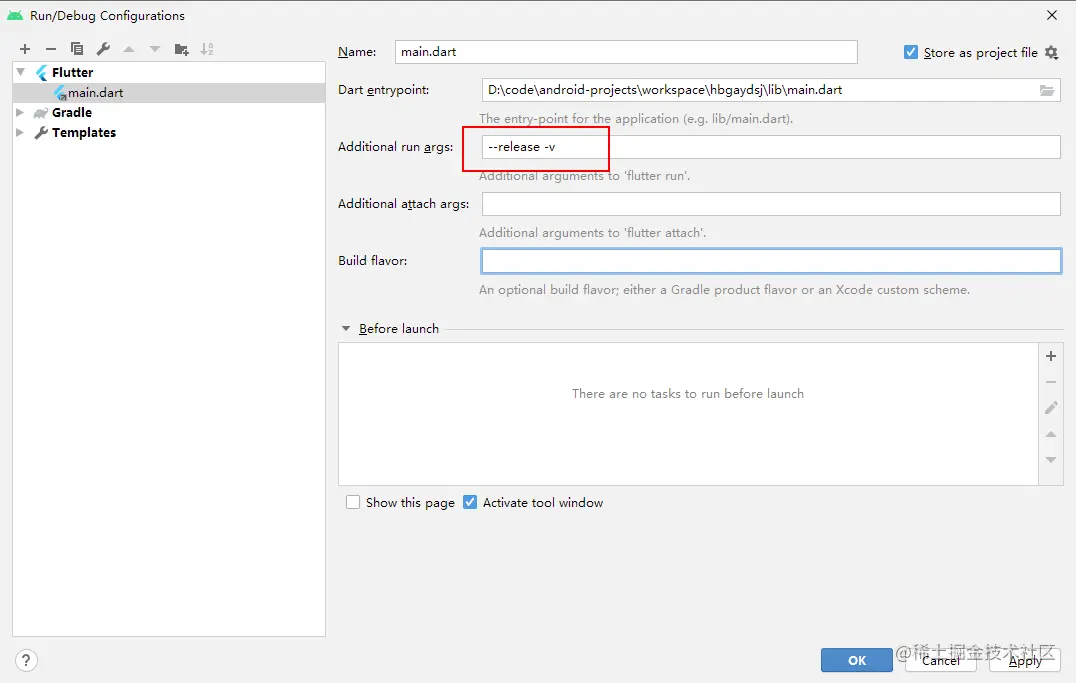Remove before launch task

tap(1051, 382)
